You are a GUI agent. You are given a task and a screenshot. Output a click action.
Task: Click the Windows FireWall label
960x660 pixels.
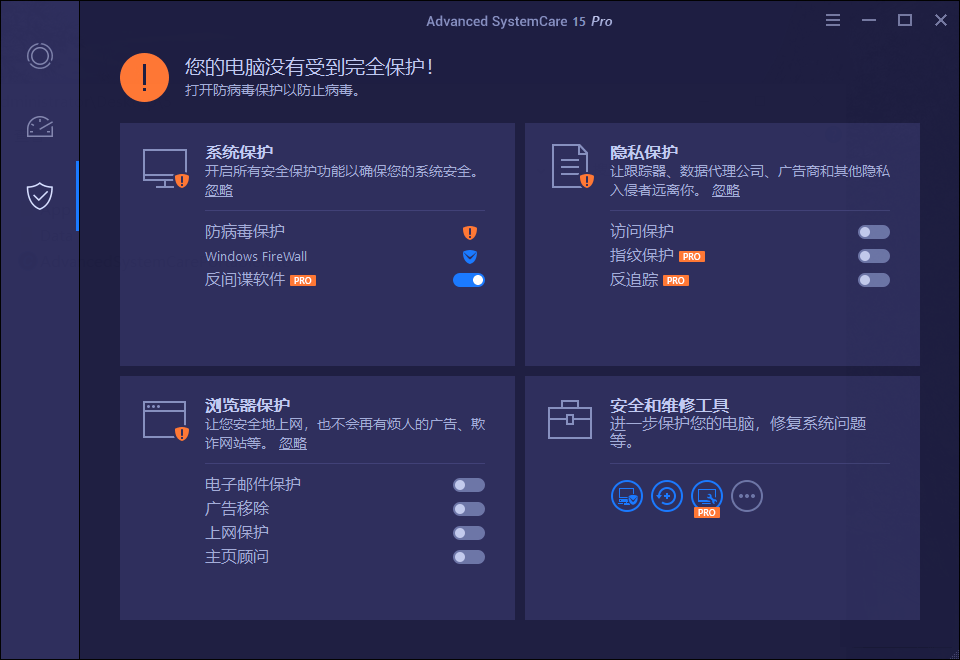point(256,257)
